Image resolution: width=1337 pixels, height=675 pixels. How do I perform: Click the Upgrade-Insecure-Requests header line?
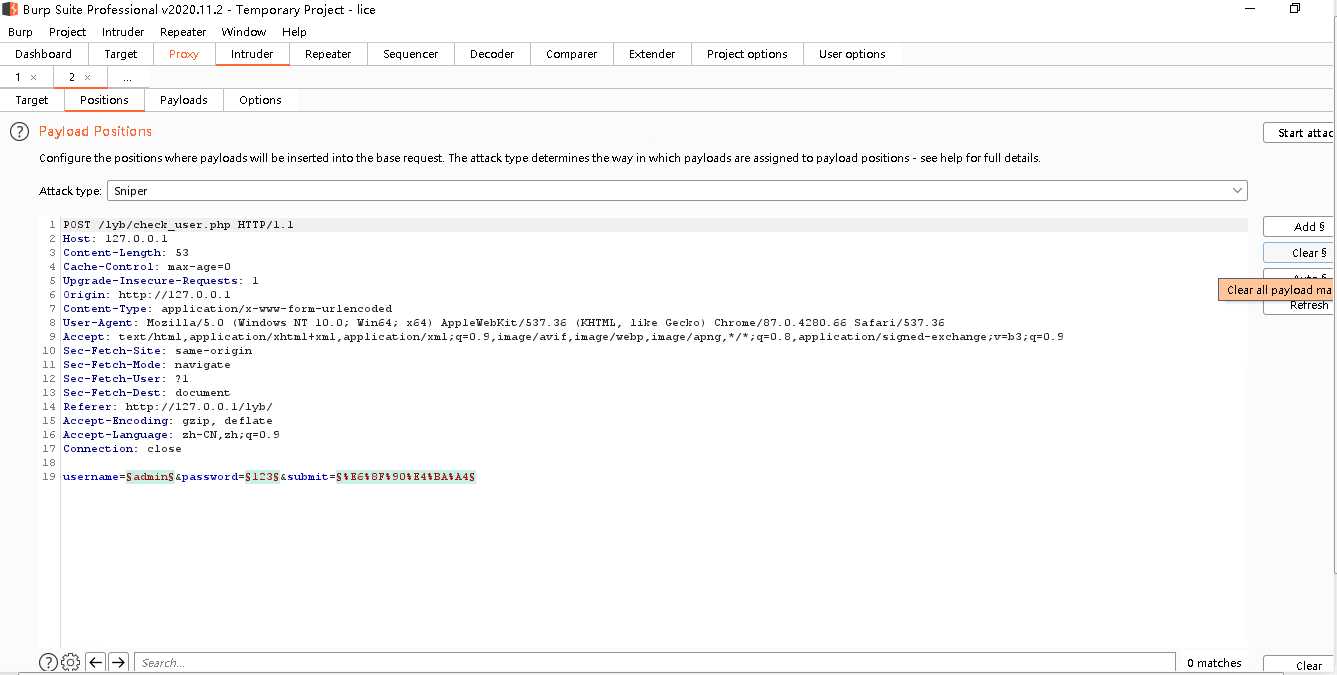[161, 281]
